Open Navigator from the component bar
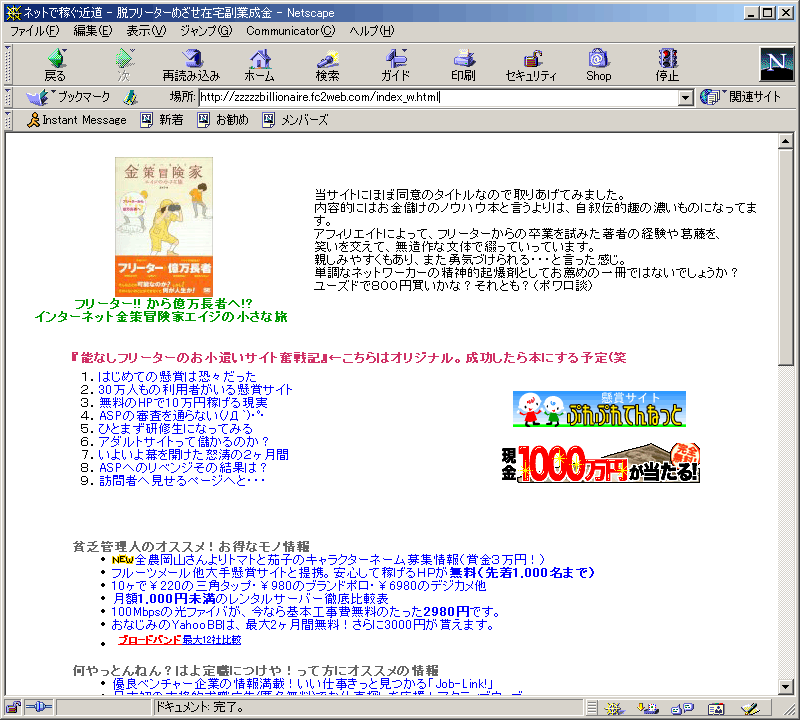800x720 pixels. point(614,708)
